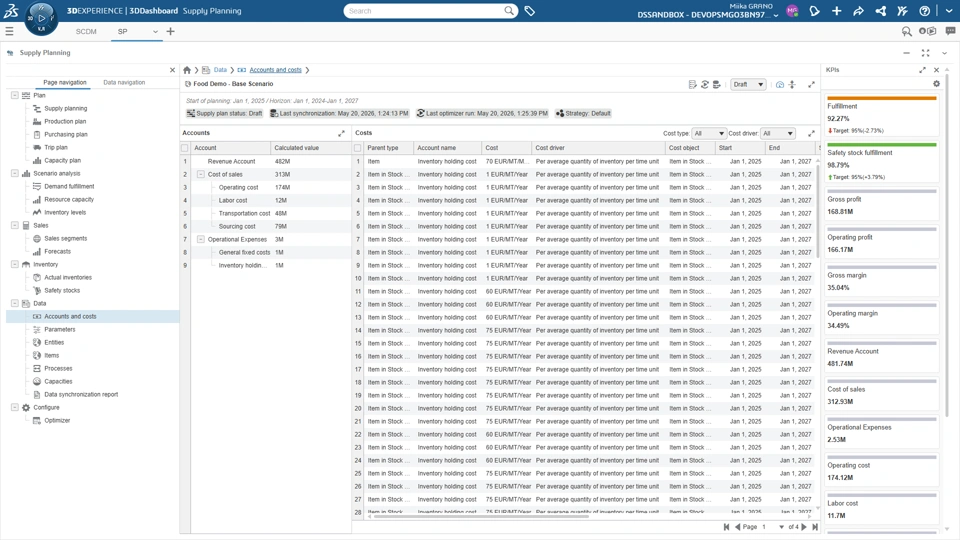Open the DSSANDBOX platform selector
This screenshot has width=960, height=540.
point(708,15)
